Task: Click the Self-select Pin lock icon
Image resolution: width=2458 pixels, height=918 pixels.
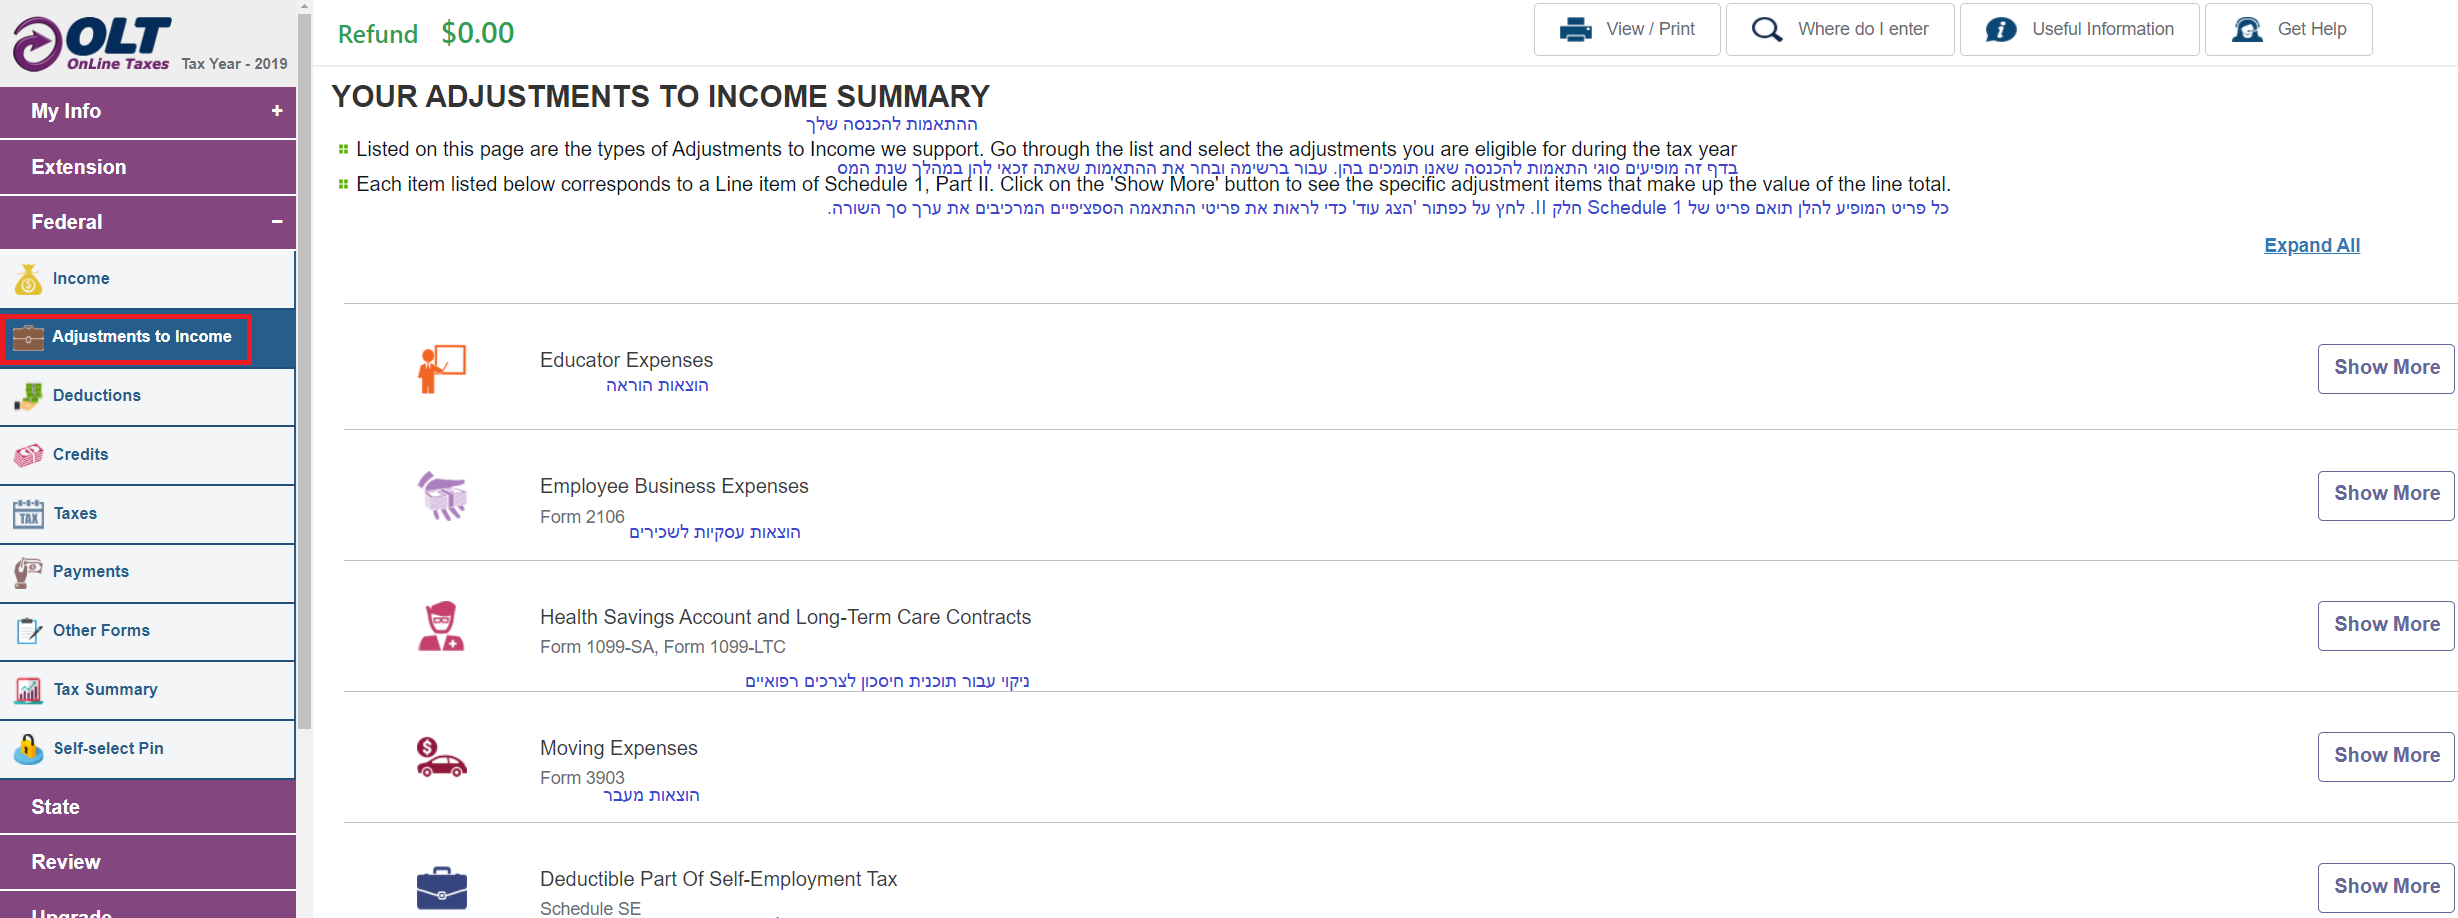Action: (28, 748)
